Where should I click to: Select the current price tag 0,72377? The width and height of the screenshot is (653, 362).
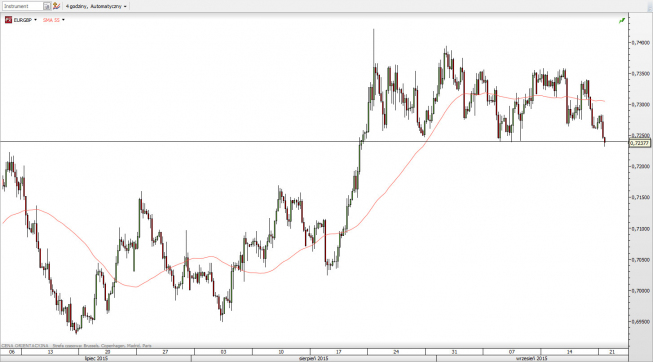[640, 143]
